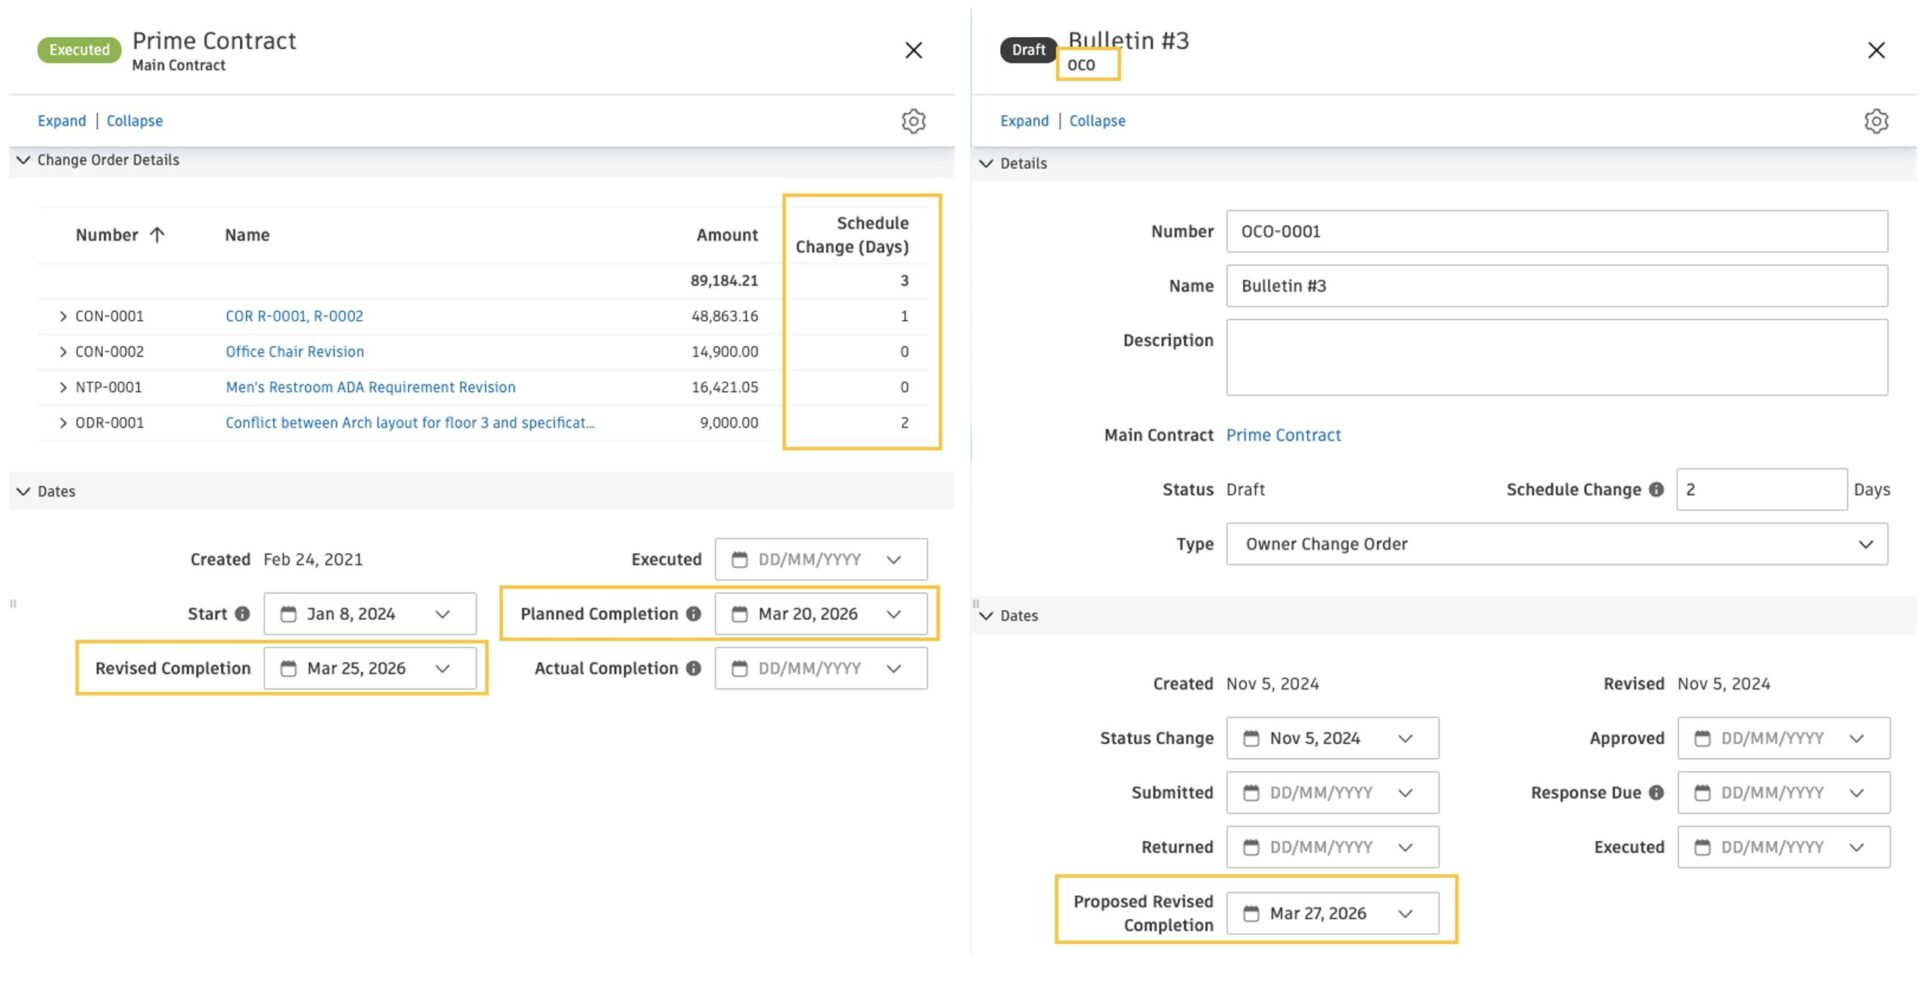Open Men's Restroom ADA Requirement Revision link

371,387
